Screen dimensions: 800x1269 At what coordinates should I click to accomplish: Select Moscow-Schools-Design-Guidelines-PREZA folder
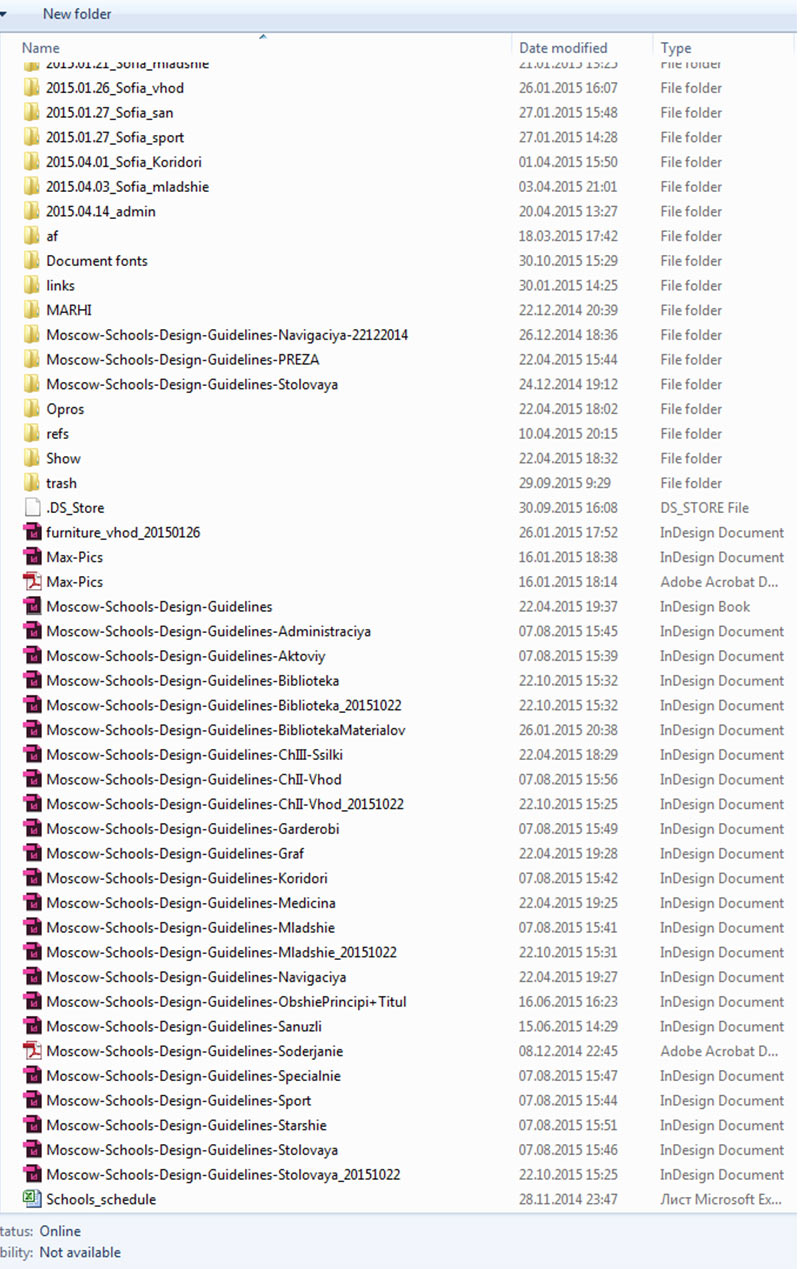click(182, 360)
